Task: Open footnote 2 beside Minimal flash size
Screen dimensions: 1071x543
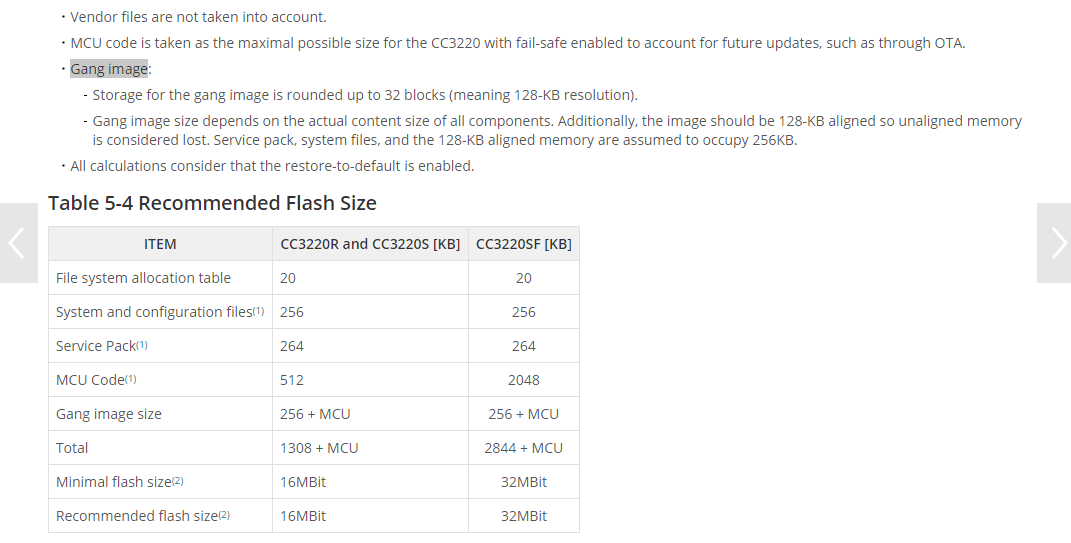Action: click(x=177, y=481)
